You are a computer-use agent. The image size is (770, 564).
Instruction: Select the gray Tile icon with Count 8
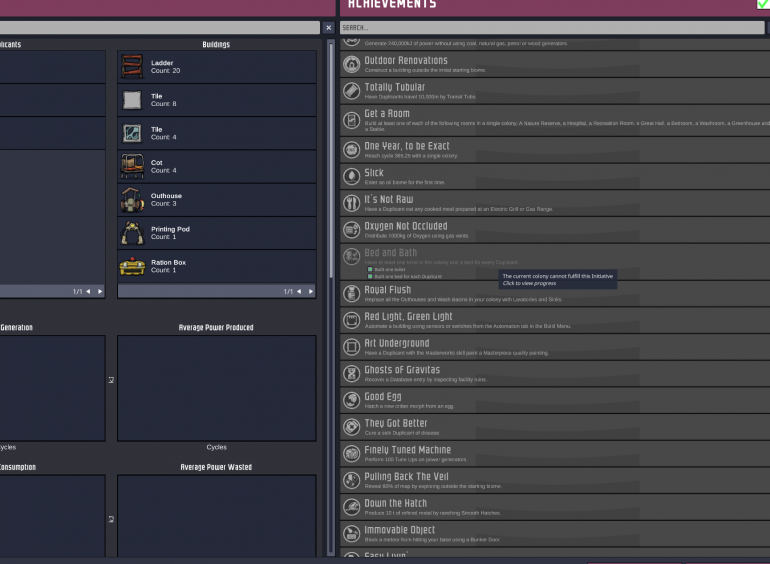[132, 100]
